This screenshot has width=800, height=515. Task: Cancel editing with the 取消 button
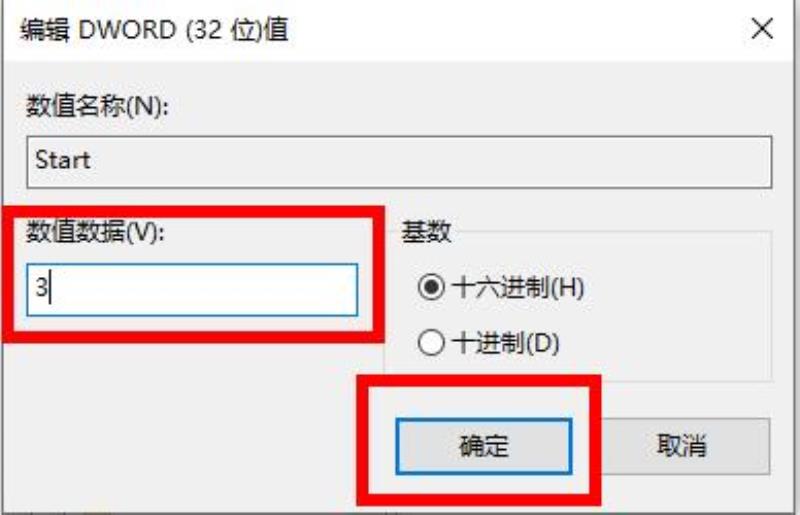tap(682, 446)
